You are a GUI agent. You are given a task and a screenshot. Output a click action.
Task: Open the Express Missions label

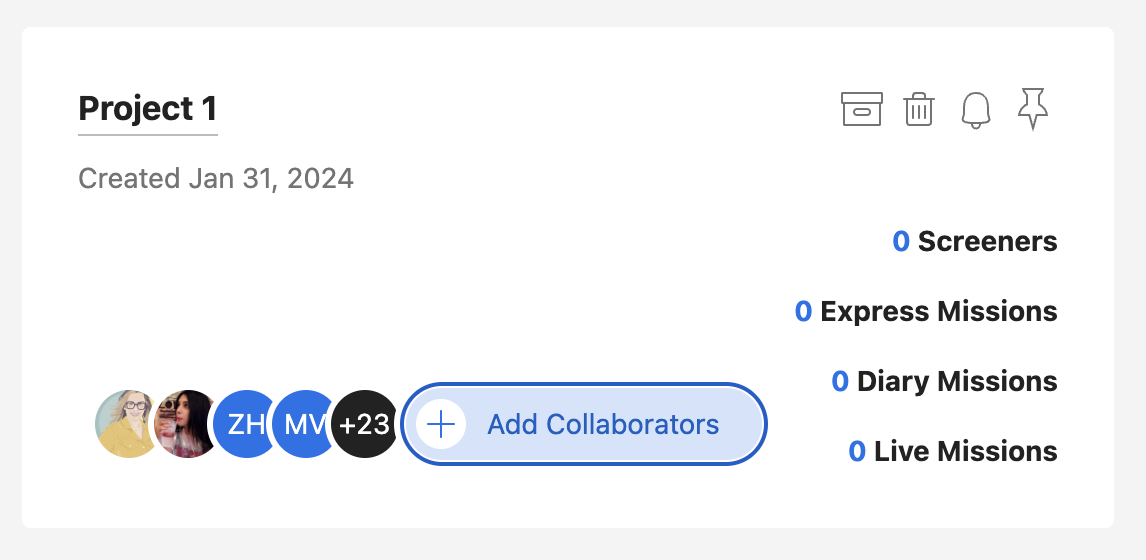938,311
